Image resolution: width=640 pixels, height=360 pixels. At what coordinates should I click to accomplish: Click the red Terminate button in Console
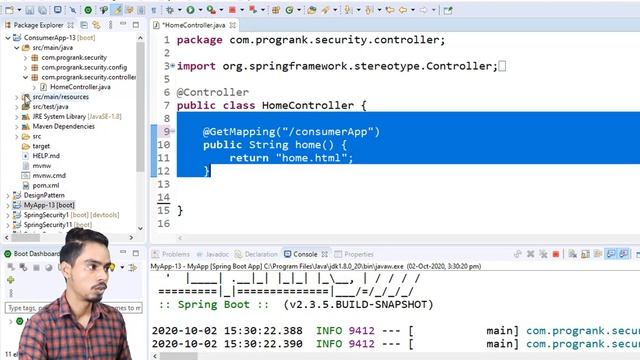pos(556,254)
